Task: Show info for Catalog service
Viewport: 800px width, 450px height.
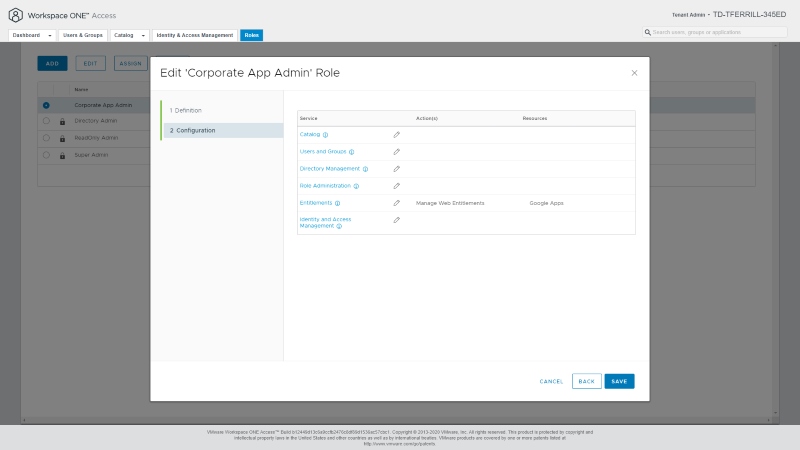Action: click(325, 135)
